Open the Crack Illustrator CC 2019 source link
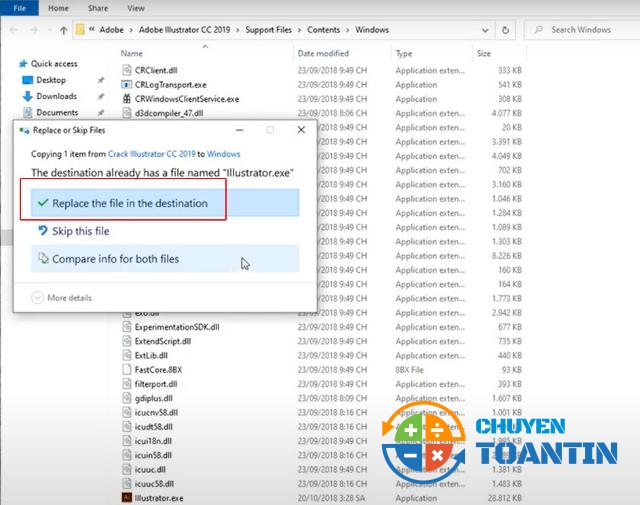The image size is (640, 505). 151,154
